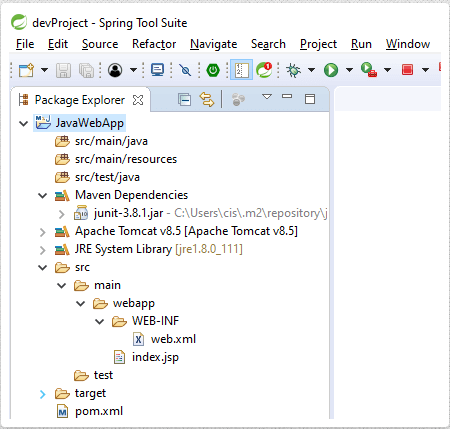Click the Save disk icon in toolbar
450x429 pixels.
[63, 70]
